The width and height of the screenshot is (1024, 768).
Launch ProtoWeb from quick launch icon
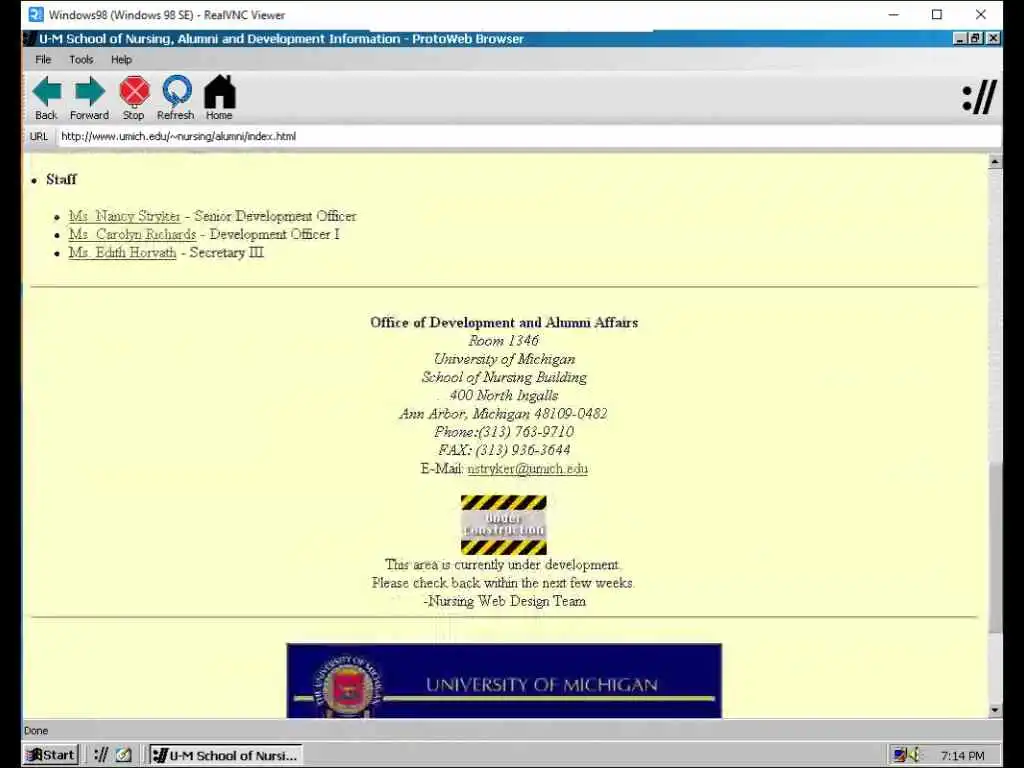[101, 755]
